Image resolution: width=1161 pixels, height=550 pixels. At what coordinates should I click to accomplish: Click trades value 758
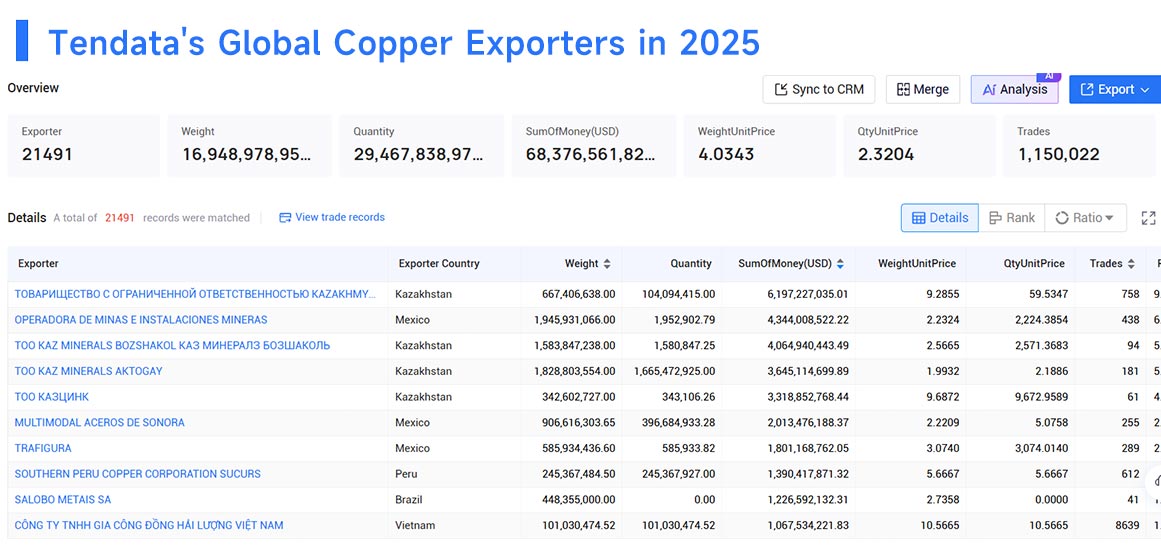coord(1131,294)
